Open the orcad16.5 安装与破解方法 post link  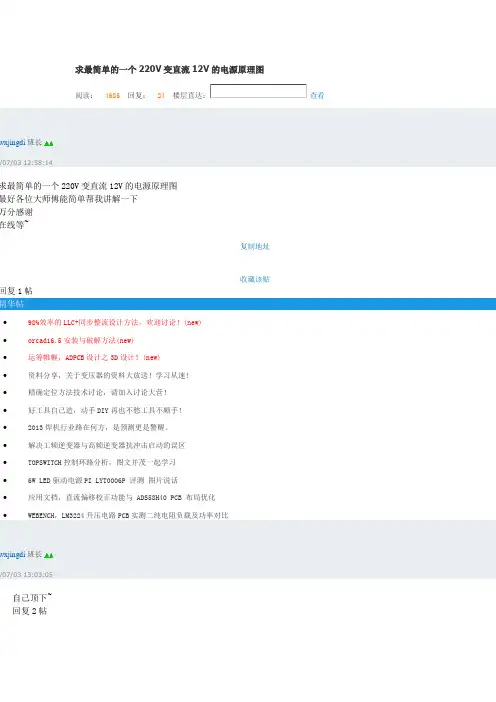pos(81,340)
